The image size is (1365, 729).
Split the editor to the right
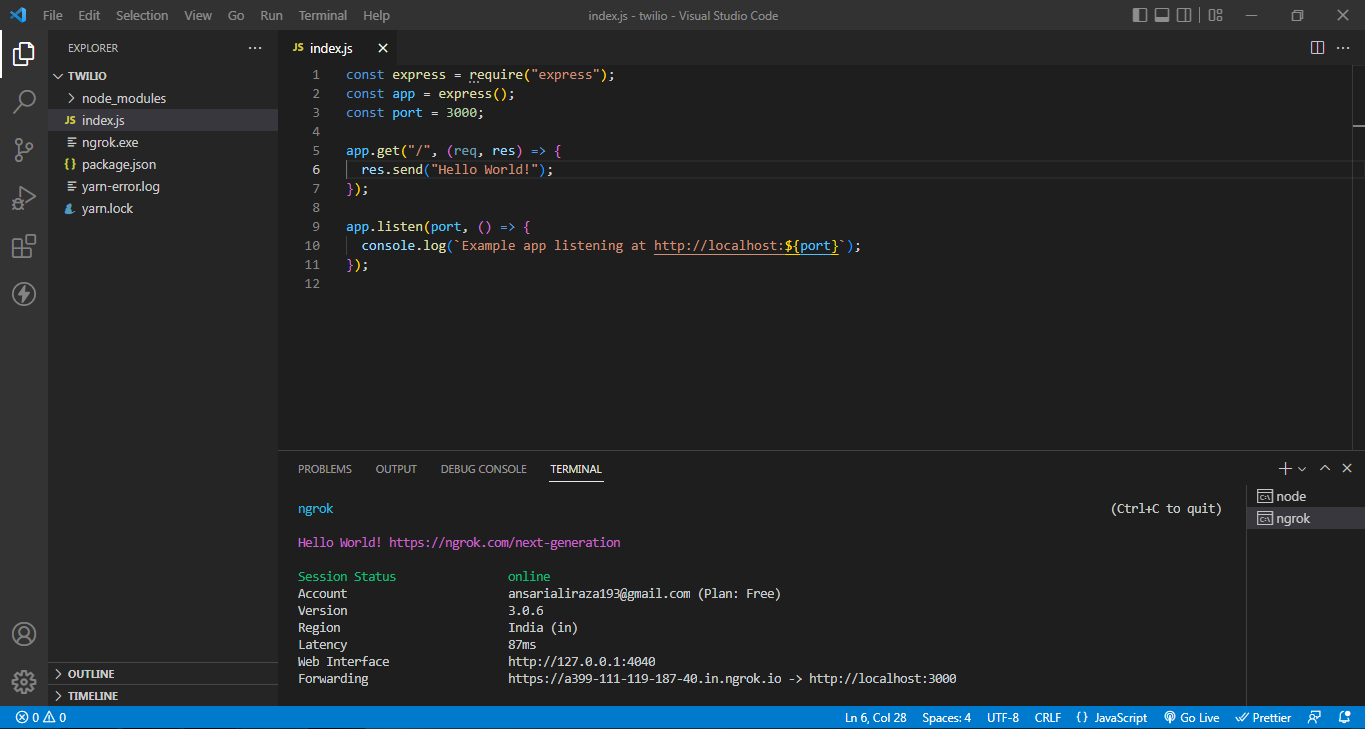(1317, 48)
